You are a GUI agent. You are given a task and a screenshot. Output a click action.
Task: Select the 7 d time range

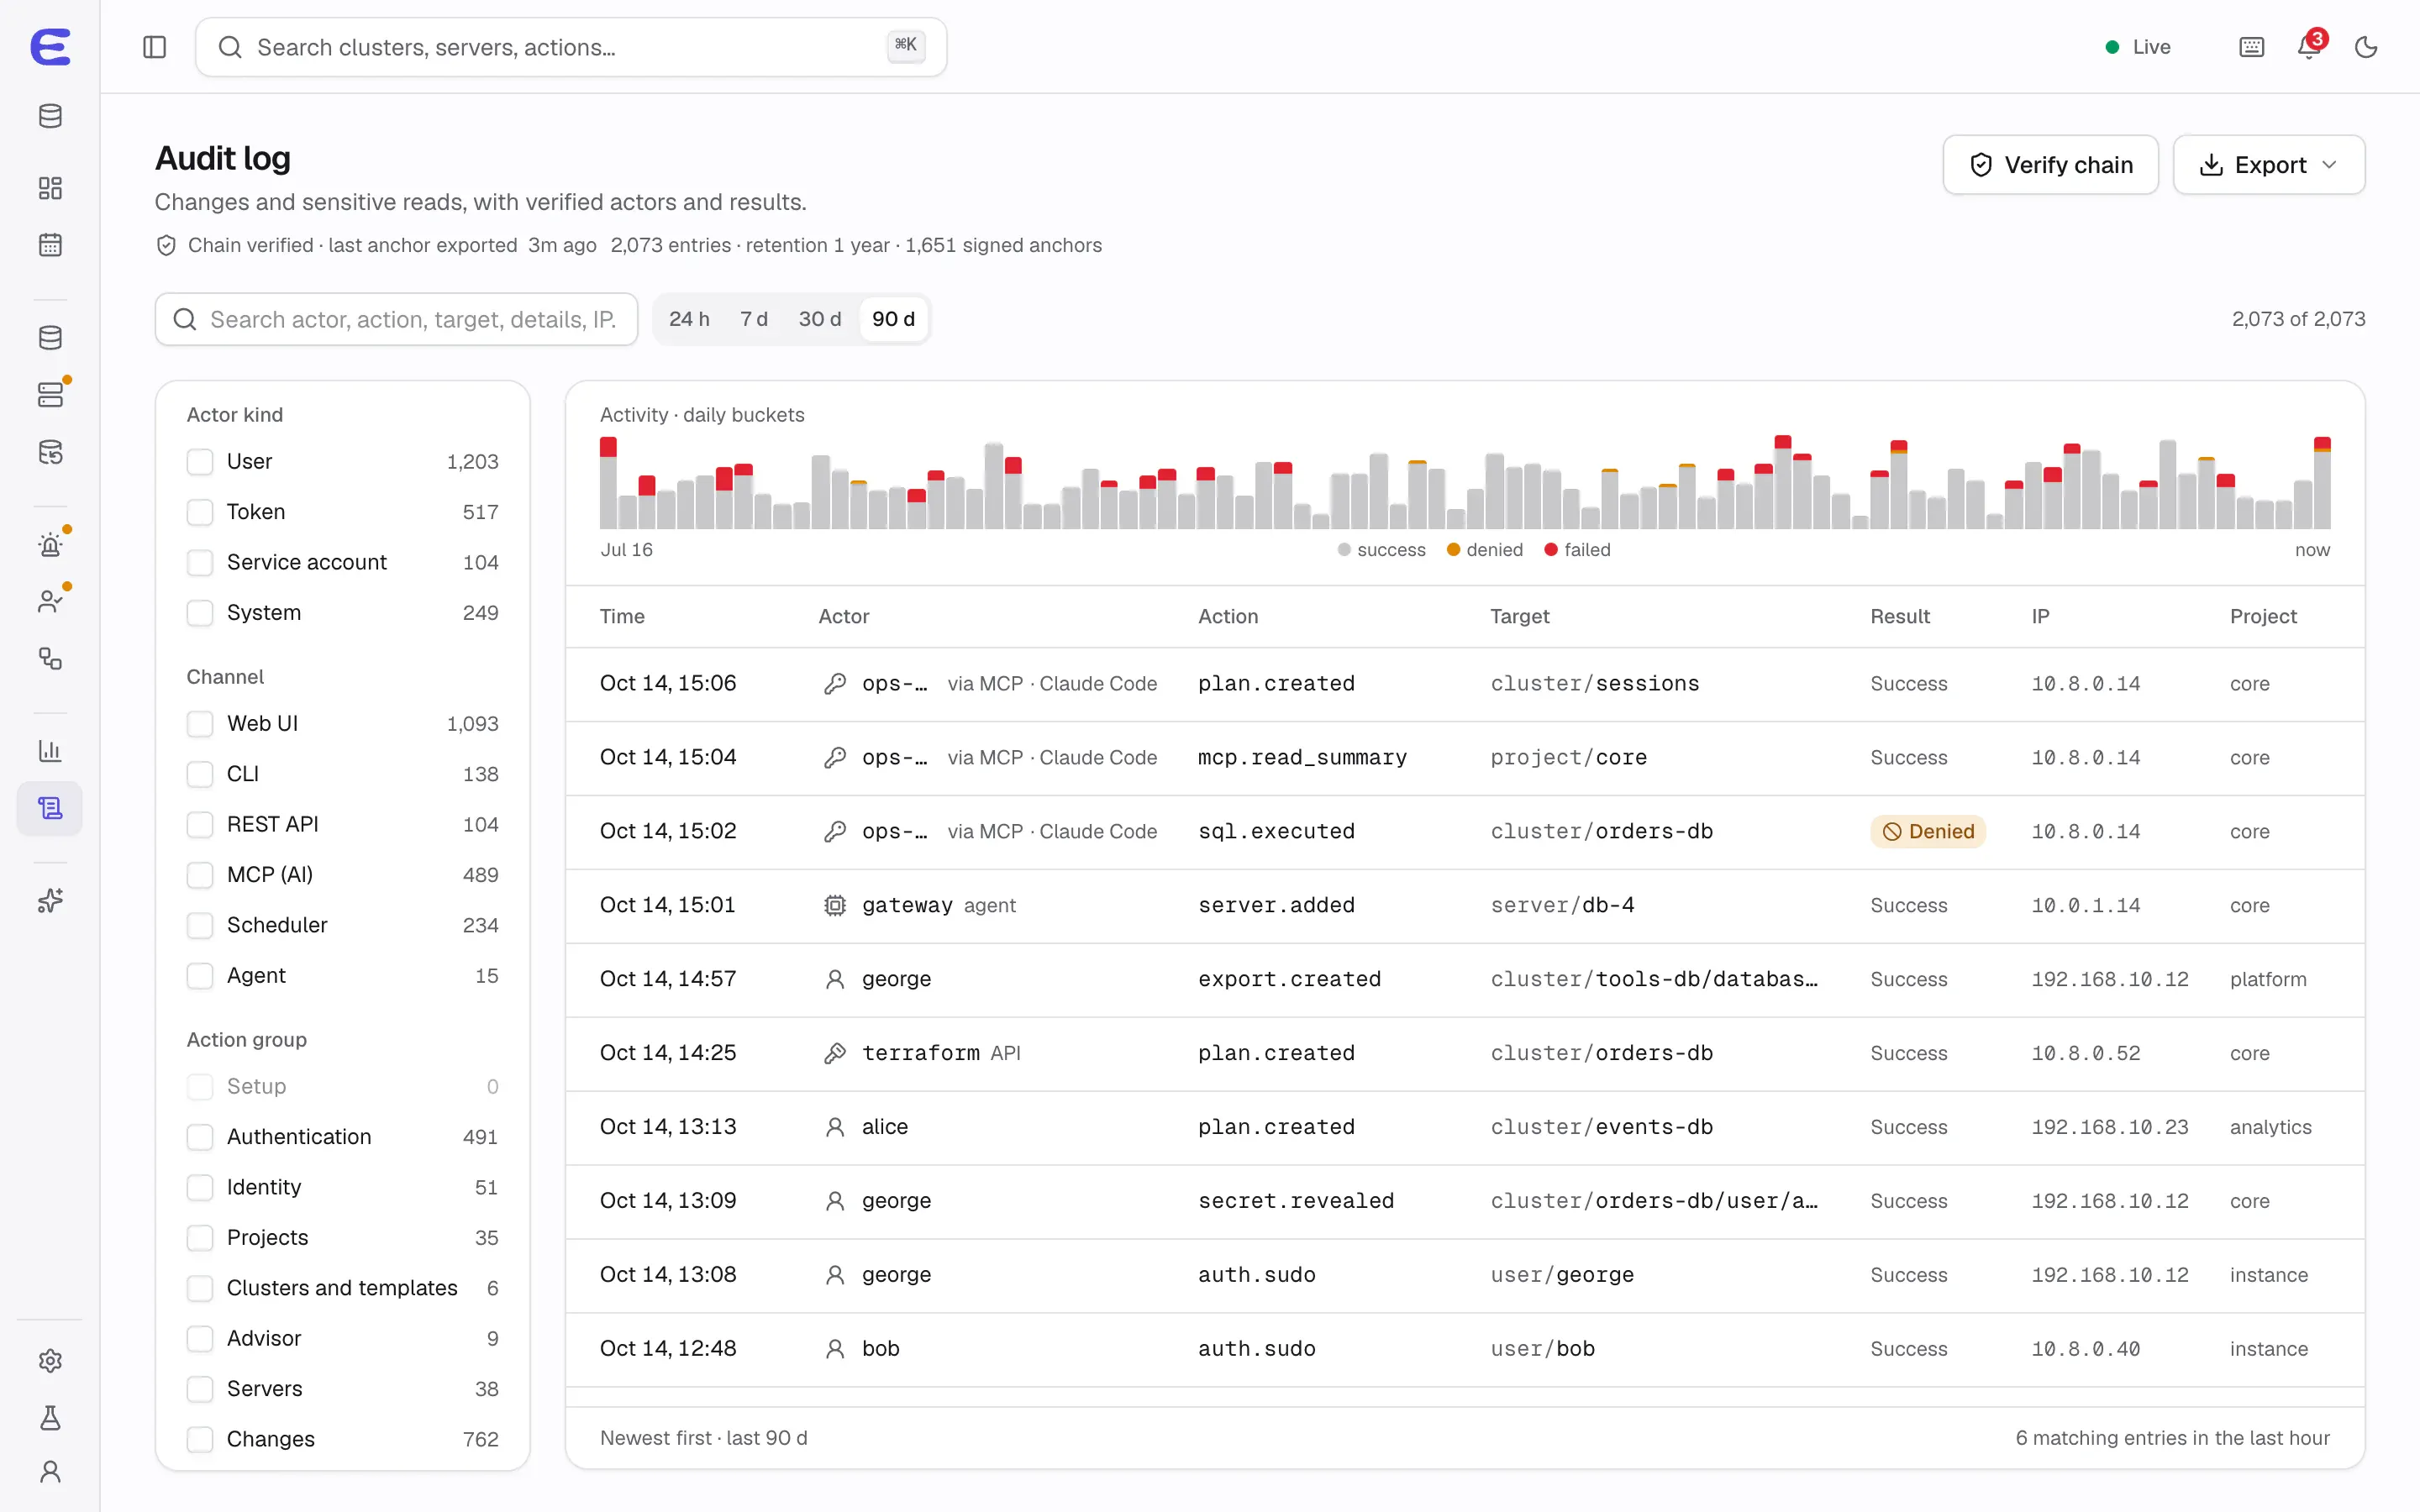[x=754, y=319]
